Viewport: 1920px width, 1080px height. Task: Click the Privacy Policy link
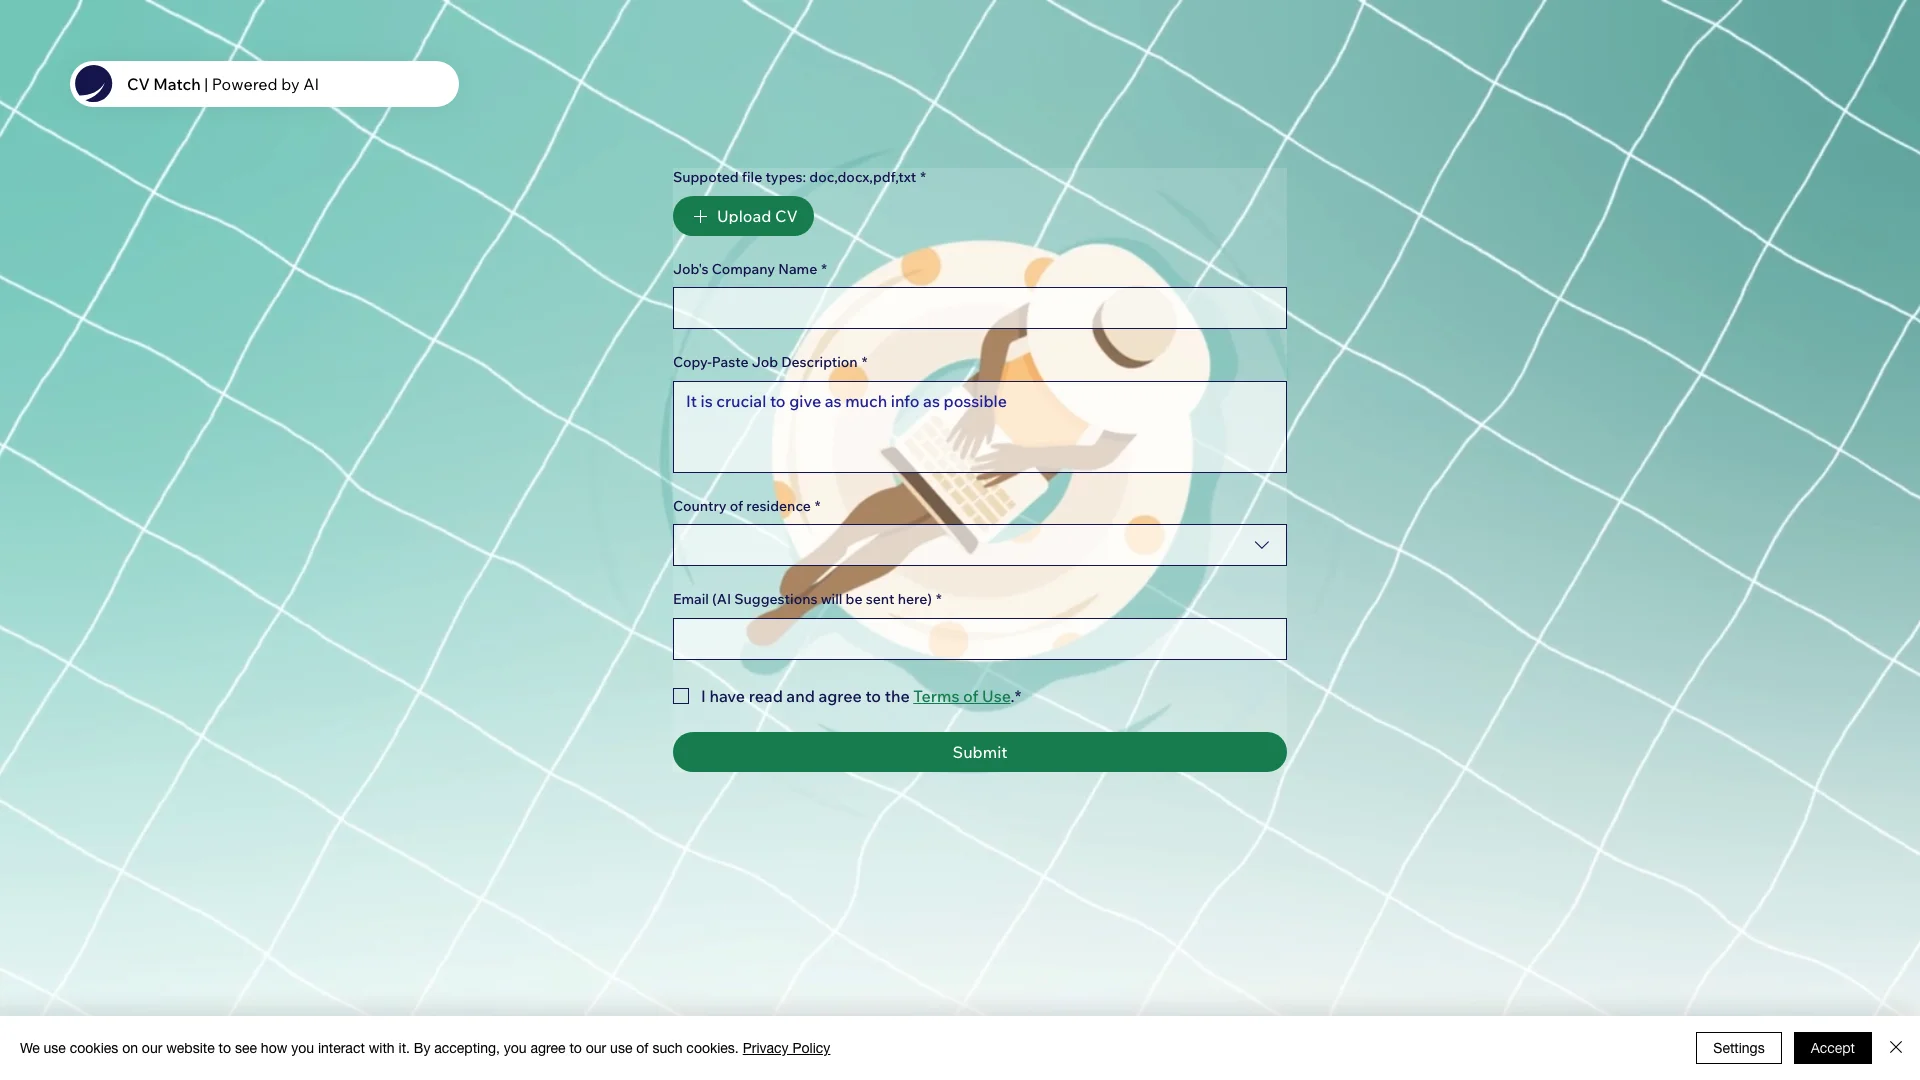(x=786, y=1047)
